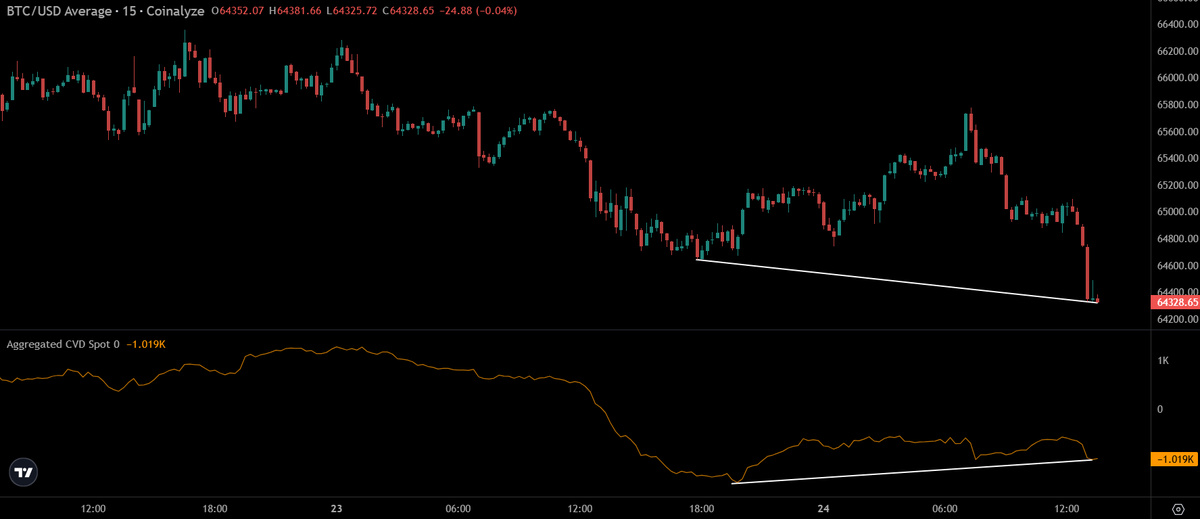The height and width of the screenshot is (519, 1200).
Task: Select the white trendline on the CVD pane
Action: tap(912, 471)
